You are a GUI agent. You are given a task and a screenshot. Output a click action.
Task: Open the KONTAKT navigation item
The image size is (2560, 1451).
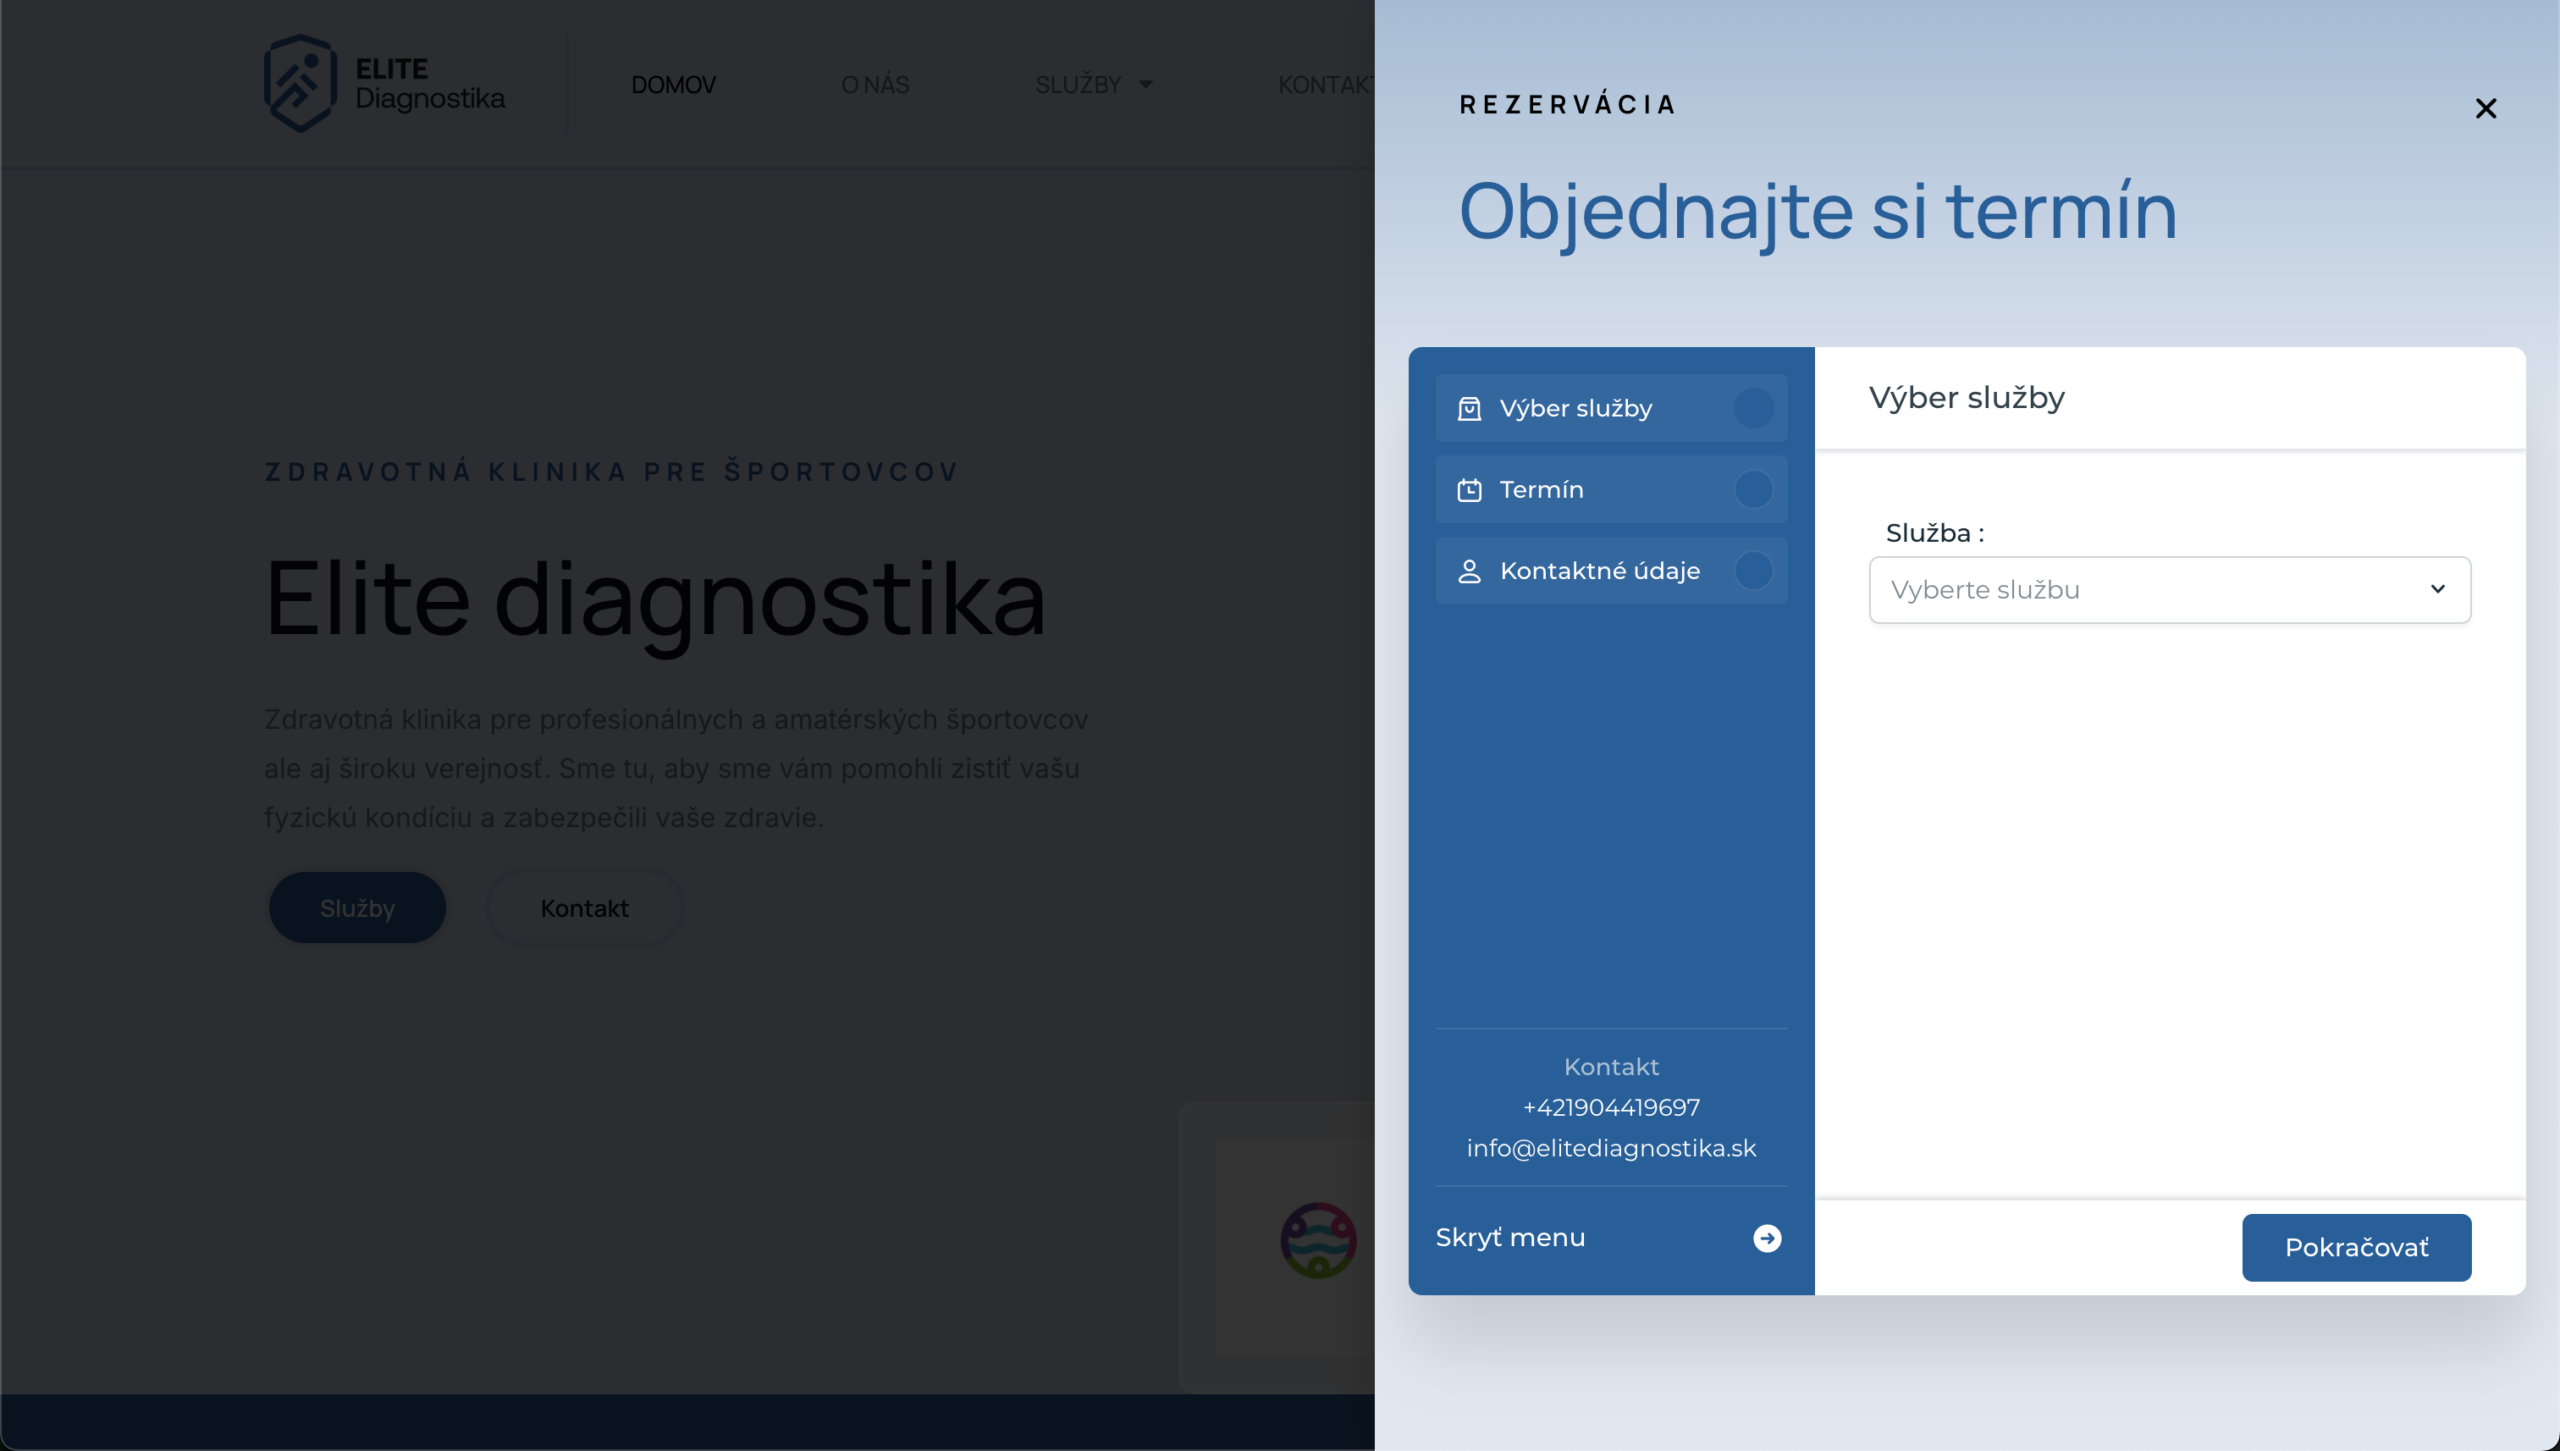click(1326, 85)
